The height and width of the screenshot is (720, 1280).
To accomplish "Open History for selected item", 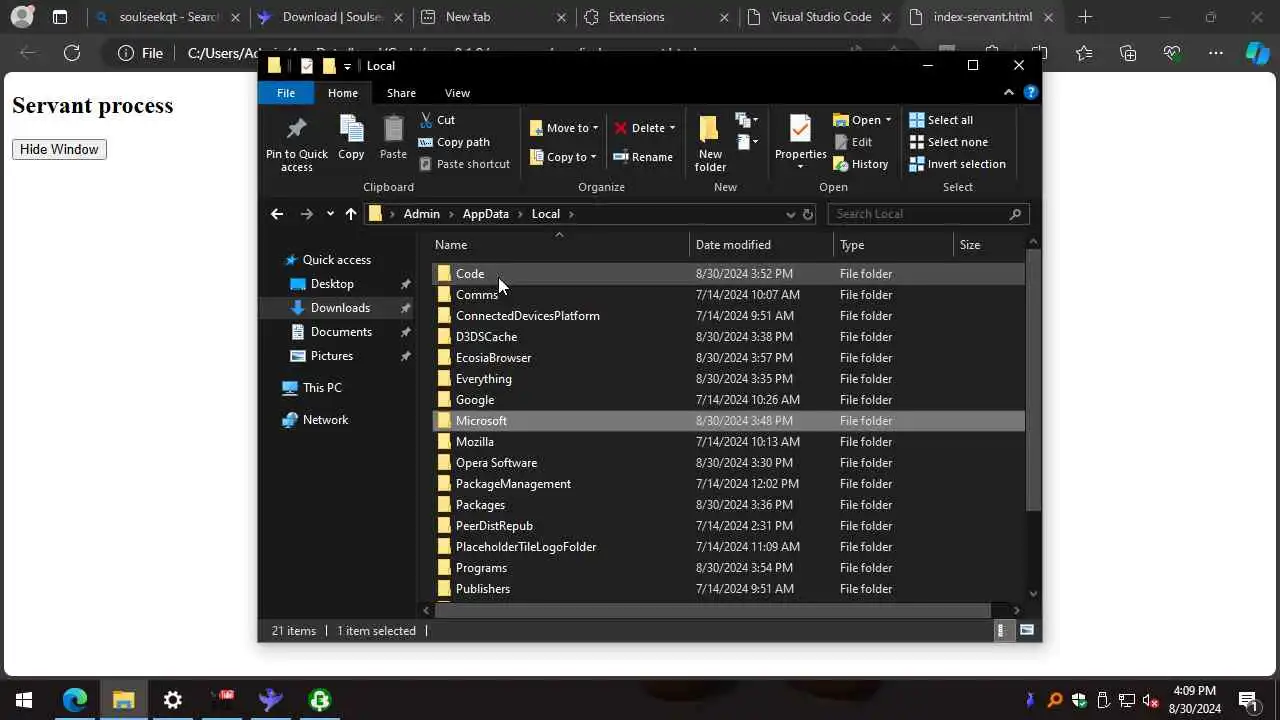I will (x=860, y=164).
